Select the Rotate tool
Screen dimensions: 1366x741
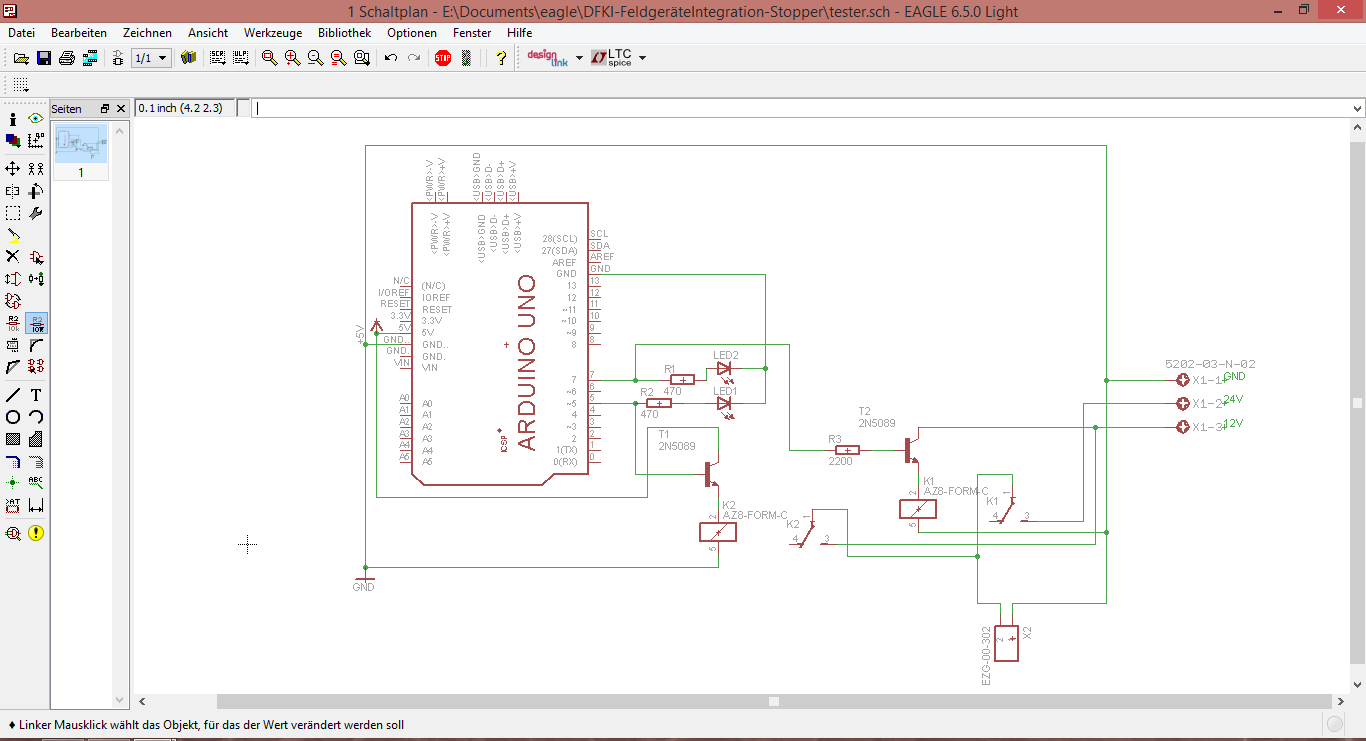pos(36,191)
